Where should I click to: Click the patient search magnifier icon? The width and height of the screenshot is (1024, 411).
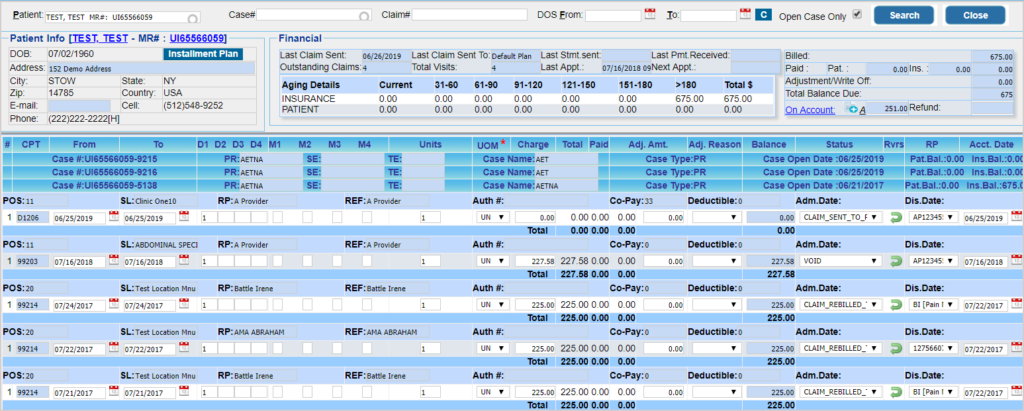click(x=192, y=17)
